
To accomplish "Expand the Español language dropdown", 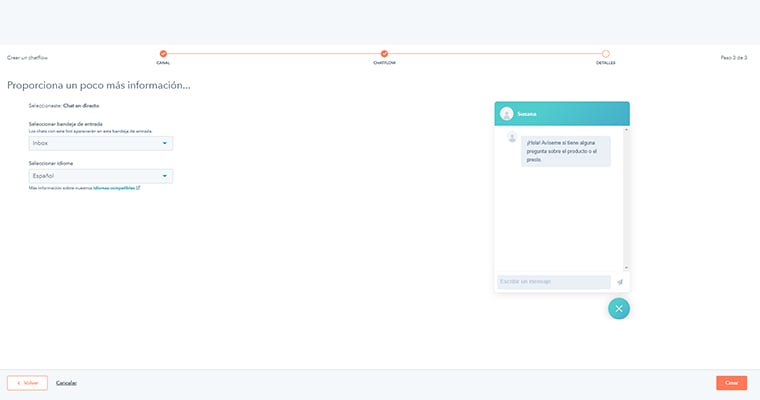I will (x=100, y=176).
